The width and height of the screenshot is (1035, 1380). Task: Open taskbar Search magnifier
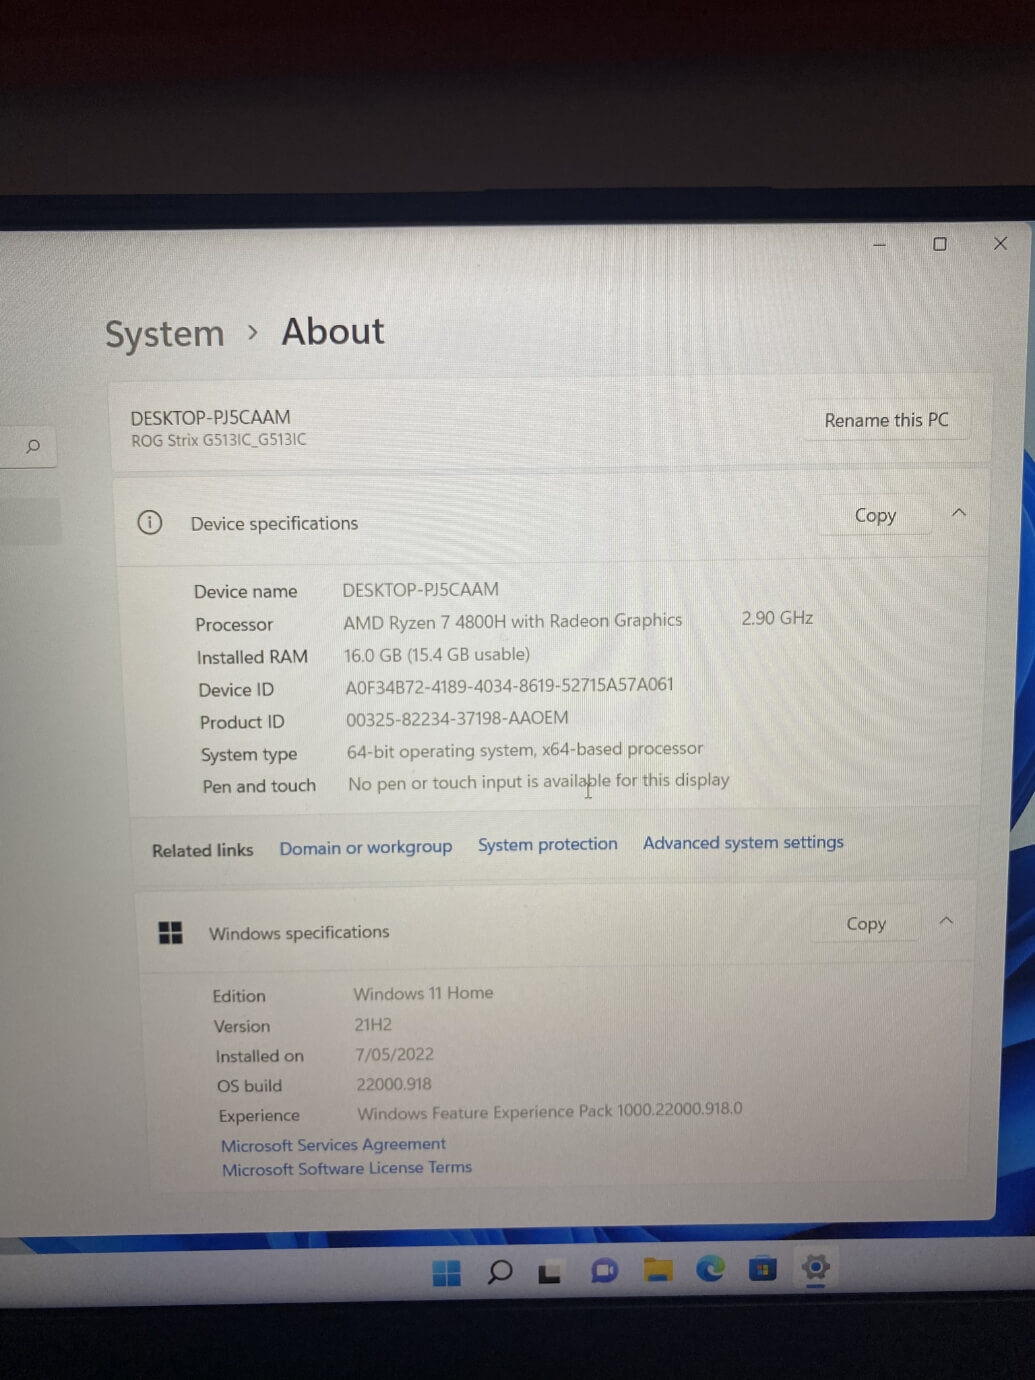coord(499,1272)
